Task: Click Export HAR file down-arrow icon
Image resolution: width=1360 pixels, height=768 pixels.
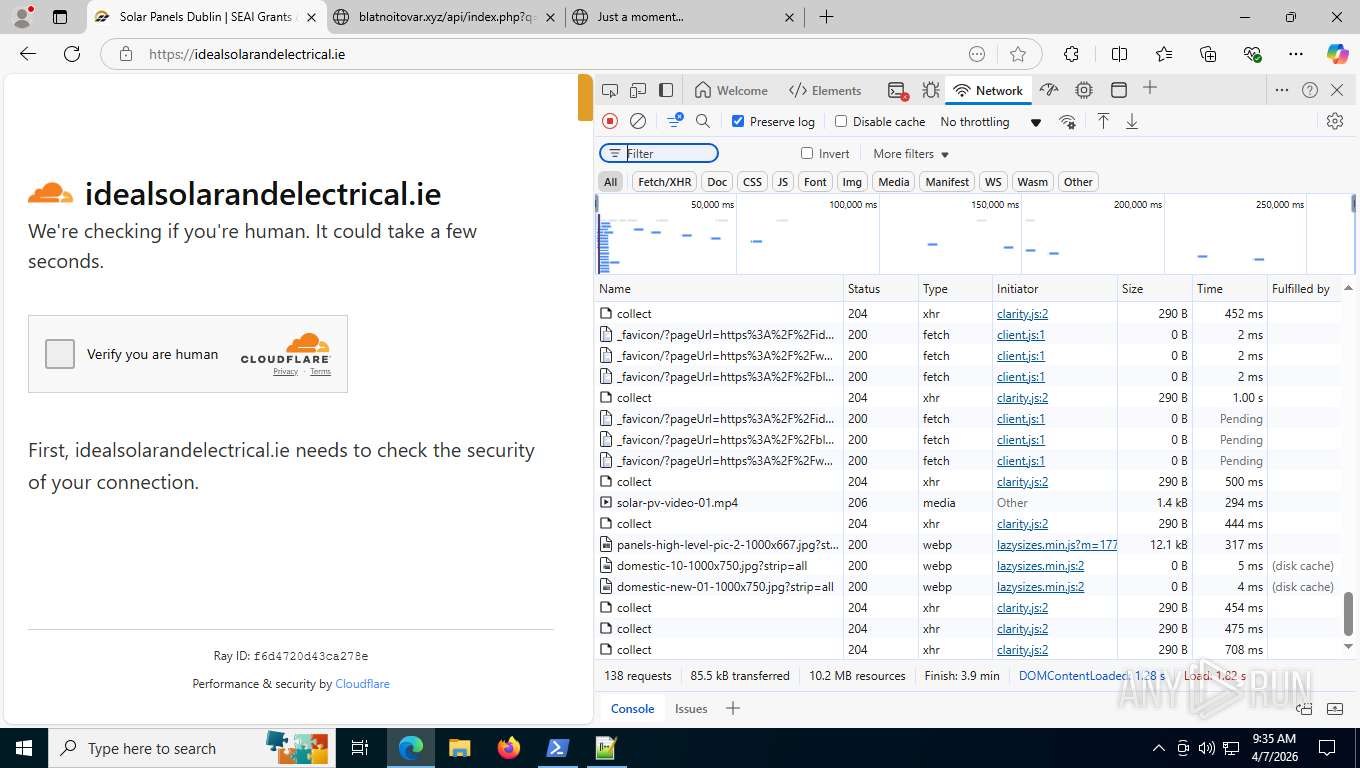Action: click(x=1132, y=121)
